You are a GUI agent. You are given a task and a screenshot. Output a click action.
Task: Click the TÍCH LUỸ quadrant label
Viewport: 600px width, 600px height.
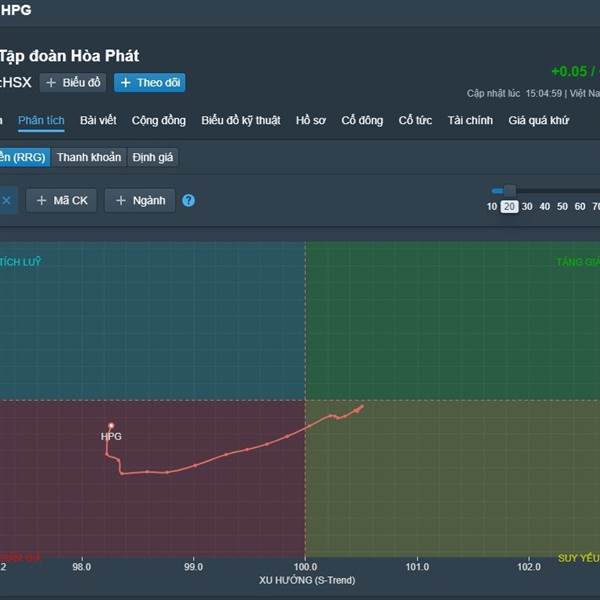(20, 262)
